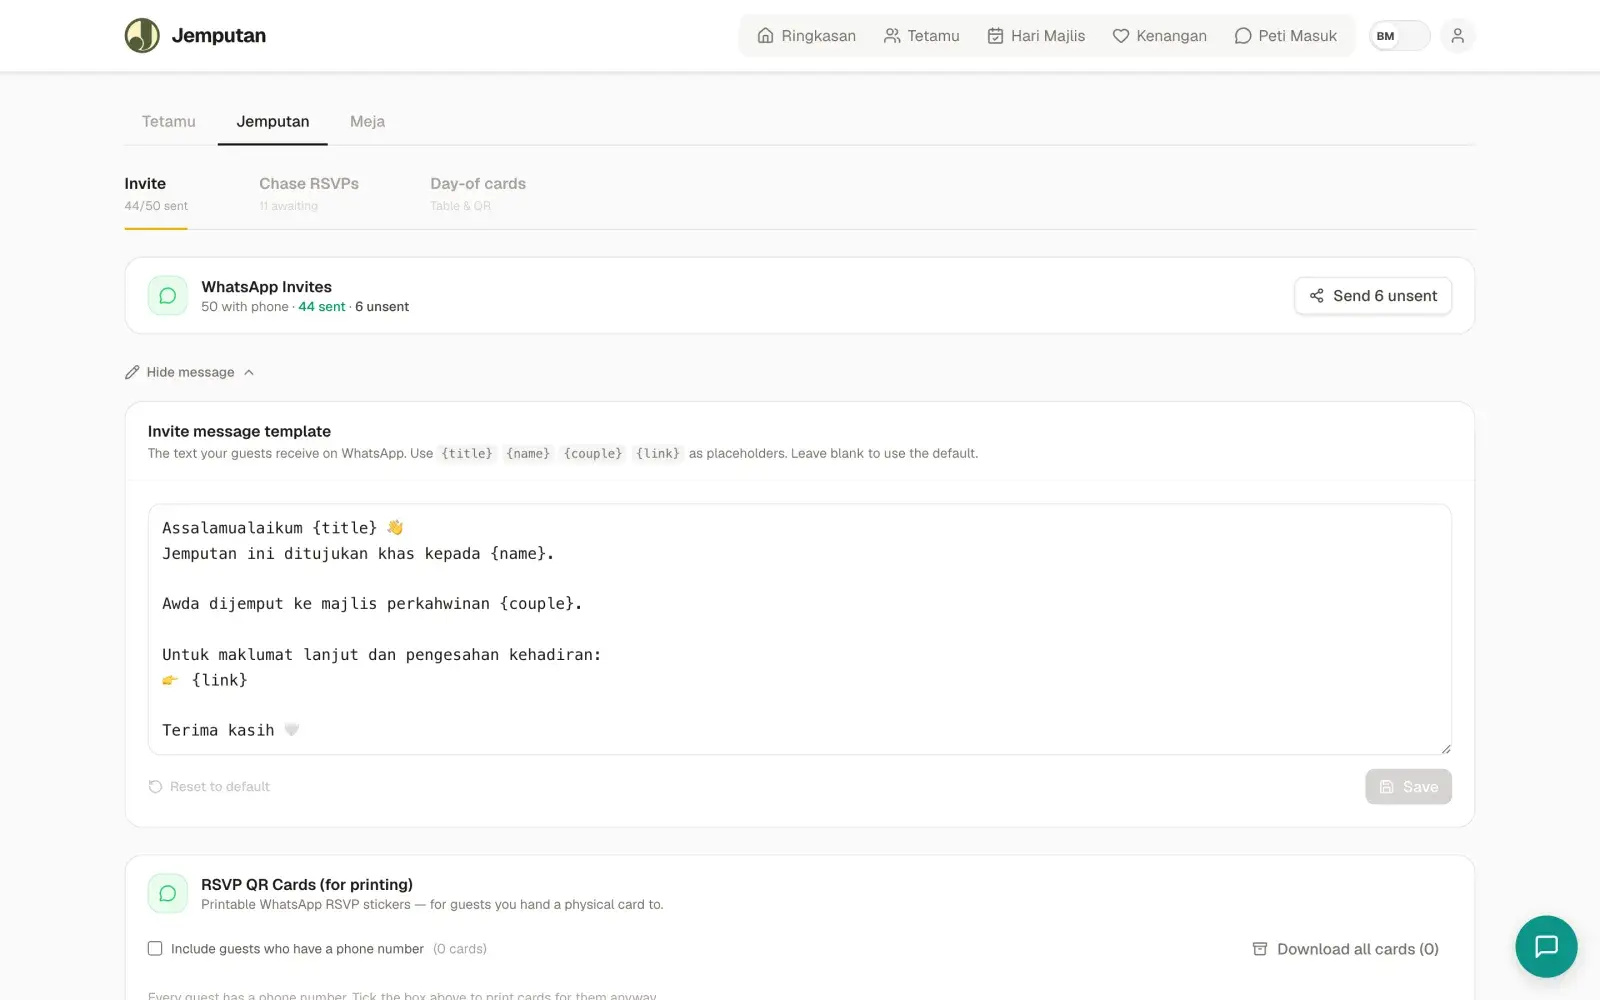Save the invite message template
Image resolution: width=1600 pixels, height=1000 pixels.
[1408, 787]
